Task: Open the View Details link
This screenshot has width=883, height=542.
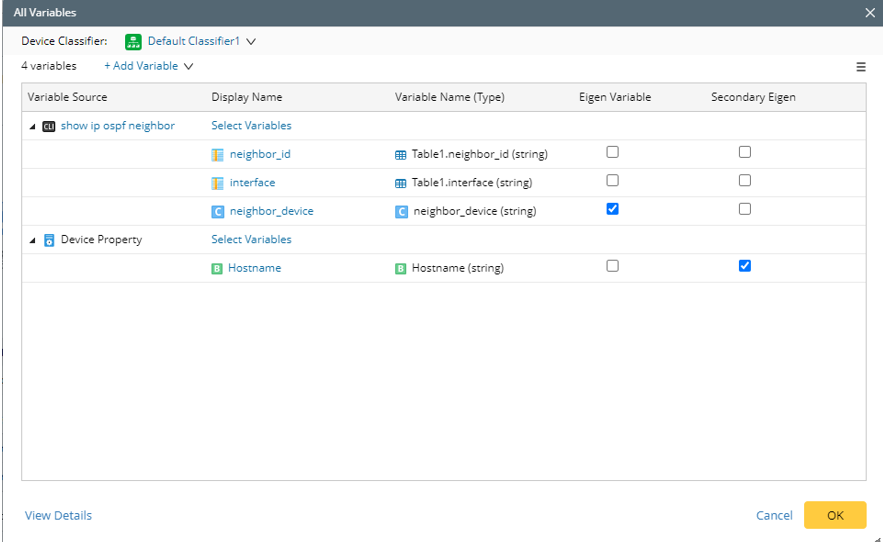Action: (58, 515)
